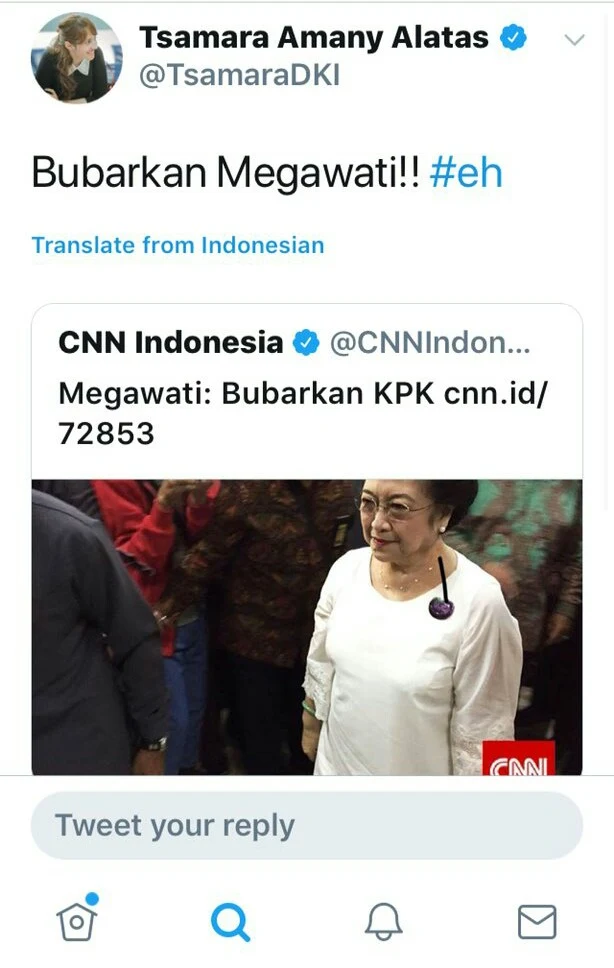Open the Home tab icon

click(77, 921)
